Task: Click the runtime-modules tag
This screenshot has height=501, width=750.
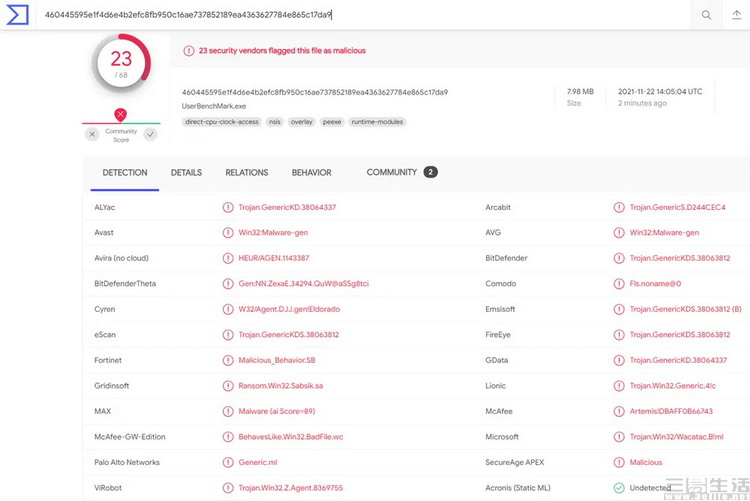Action: [377, 122]
